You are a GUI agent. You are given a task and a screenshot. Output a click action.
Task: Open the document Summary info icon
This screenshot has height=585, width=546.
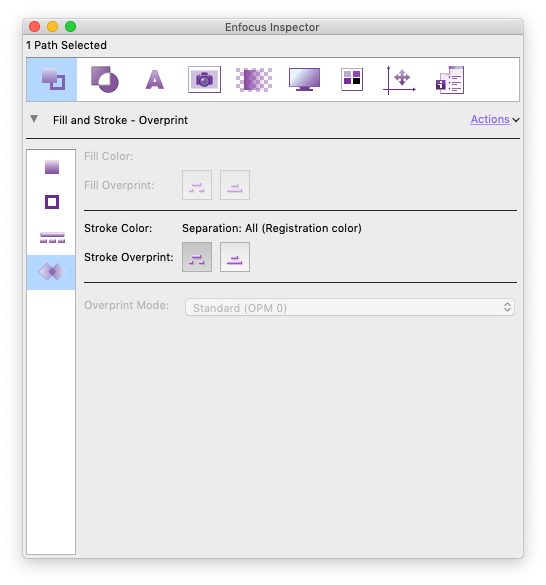point(450,80)
